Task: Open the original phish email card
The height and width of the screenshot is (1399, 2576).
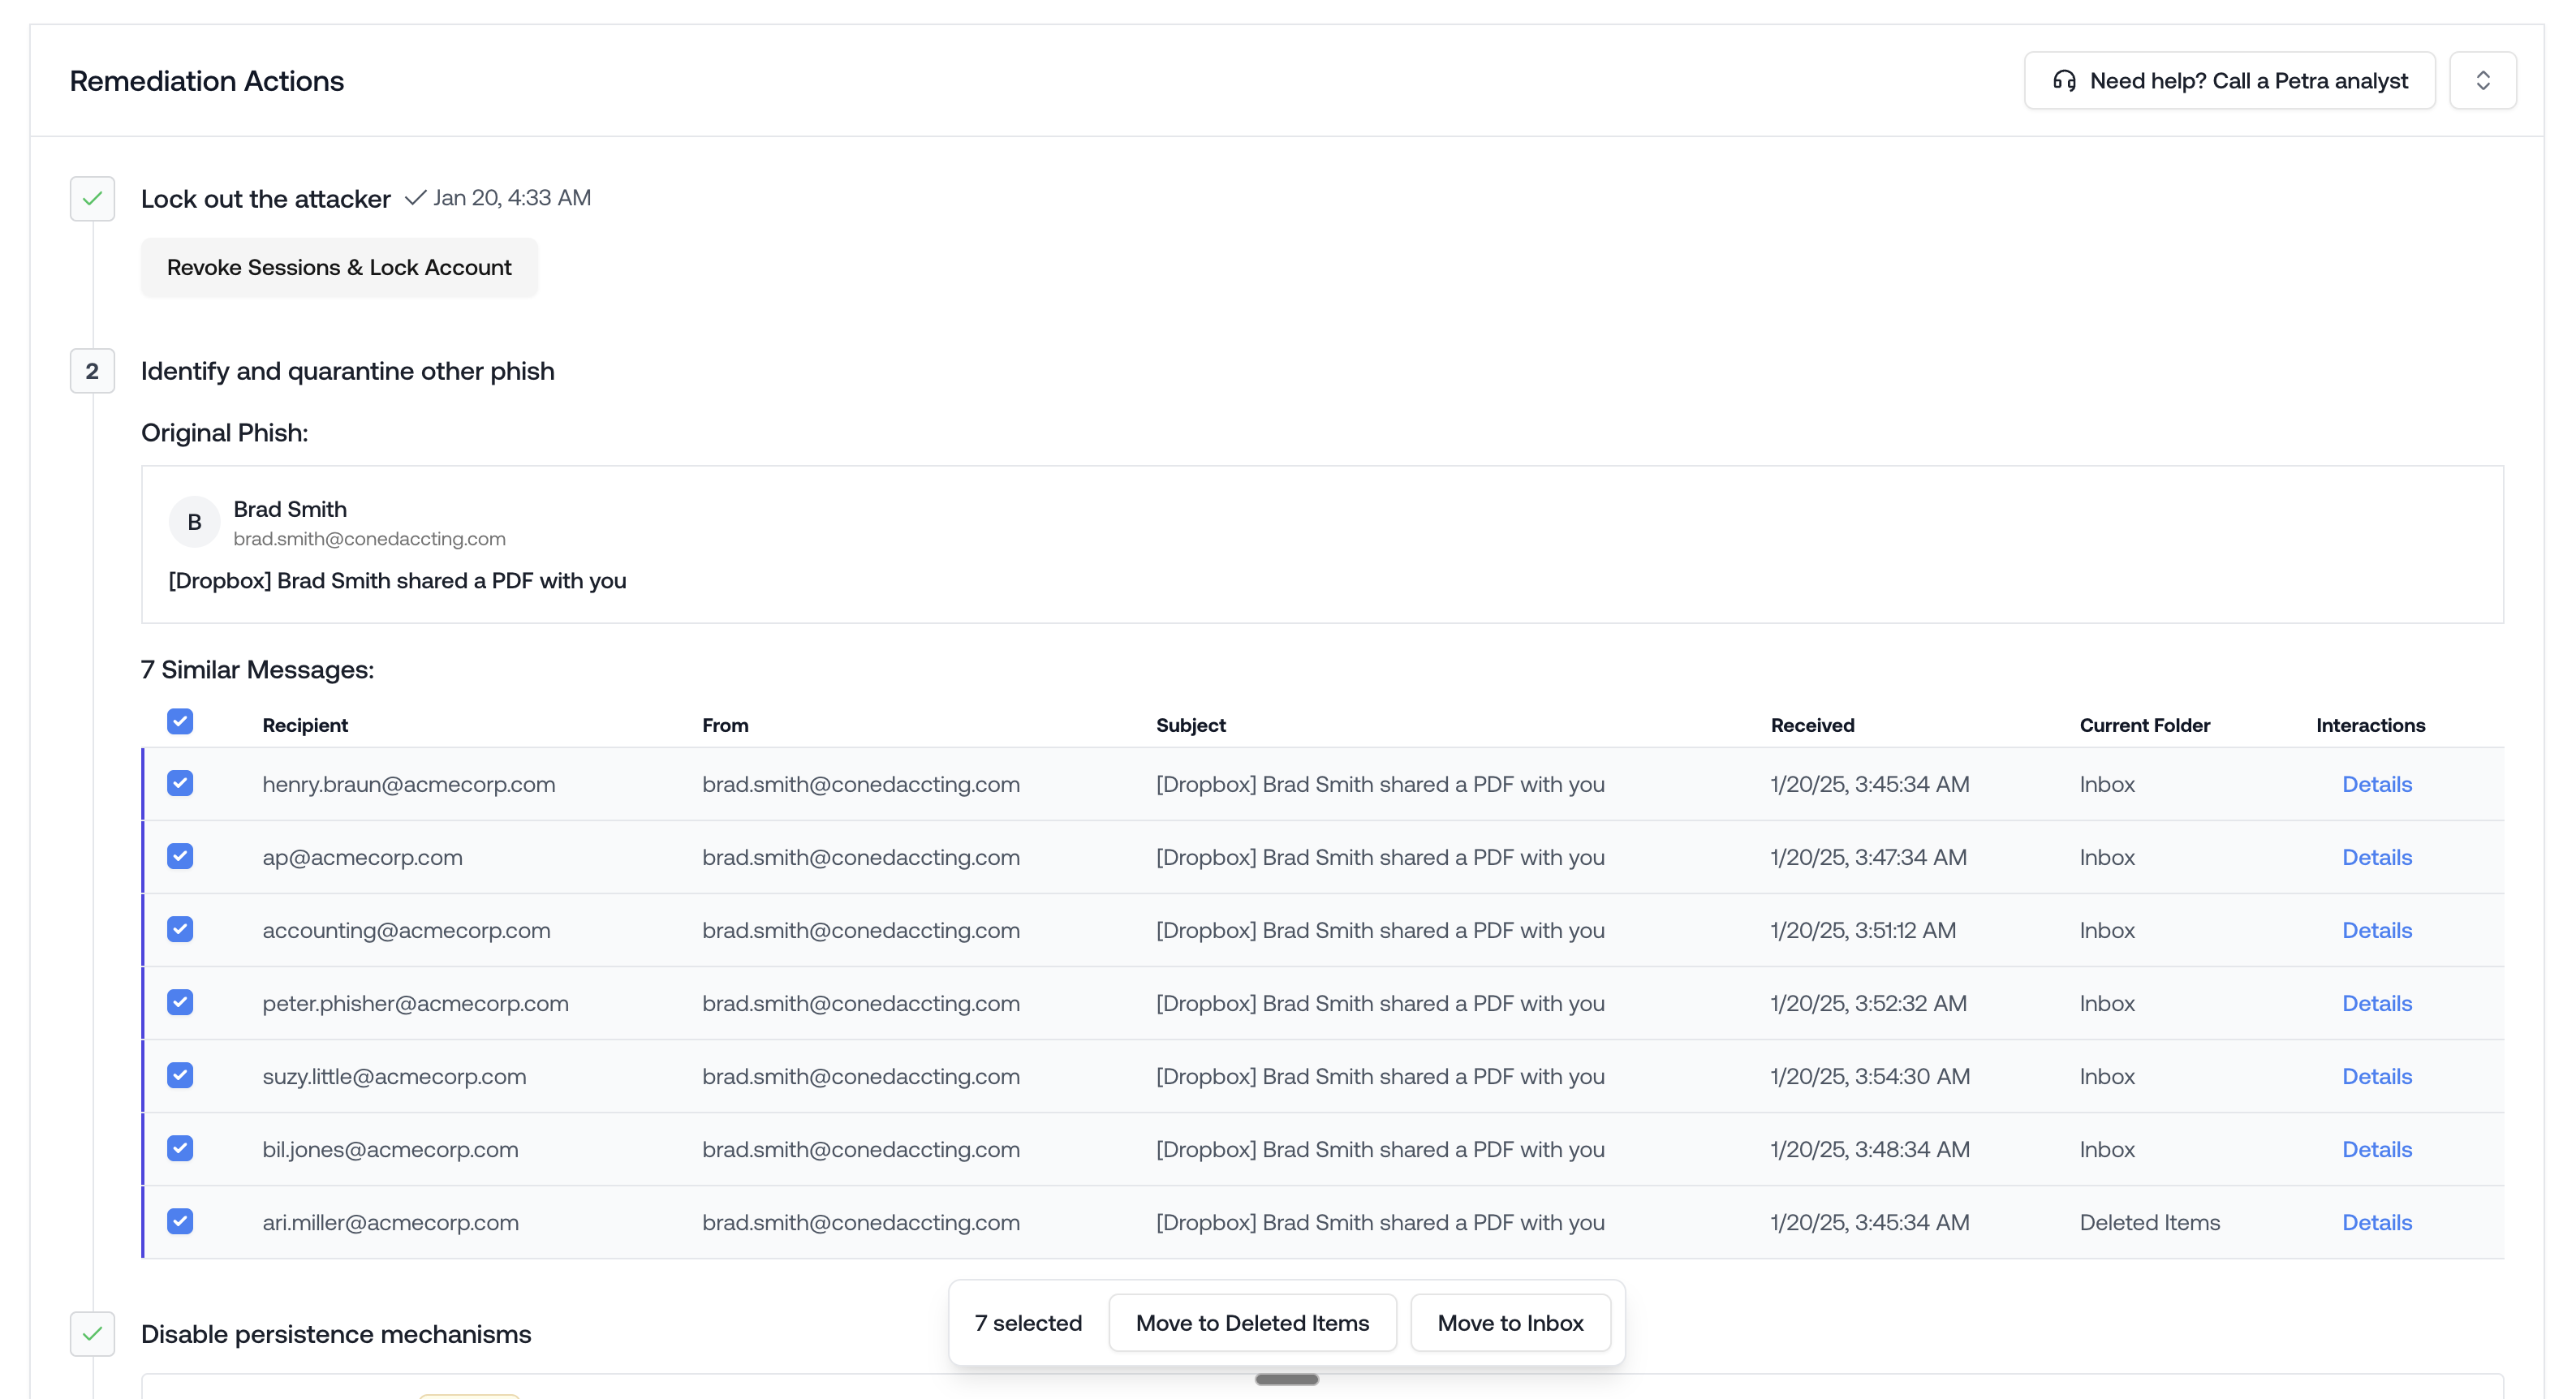Action: 1321,545
